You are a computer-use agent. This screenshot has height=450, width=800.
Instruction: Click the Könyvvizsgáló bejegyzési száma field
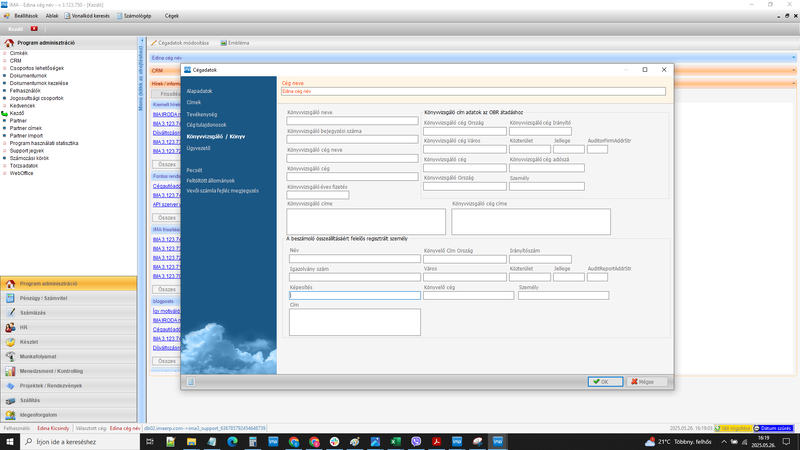point(353,139)
